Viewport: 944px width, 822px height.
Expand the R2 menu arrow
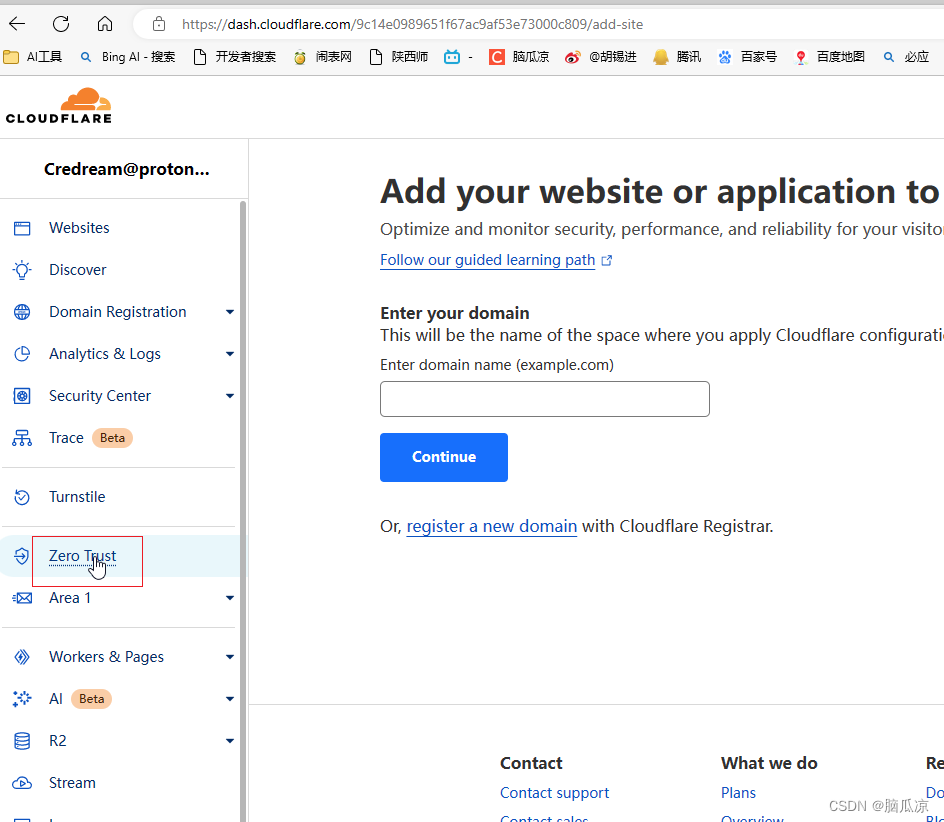point(230,741)
